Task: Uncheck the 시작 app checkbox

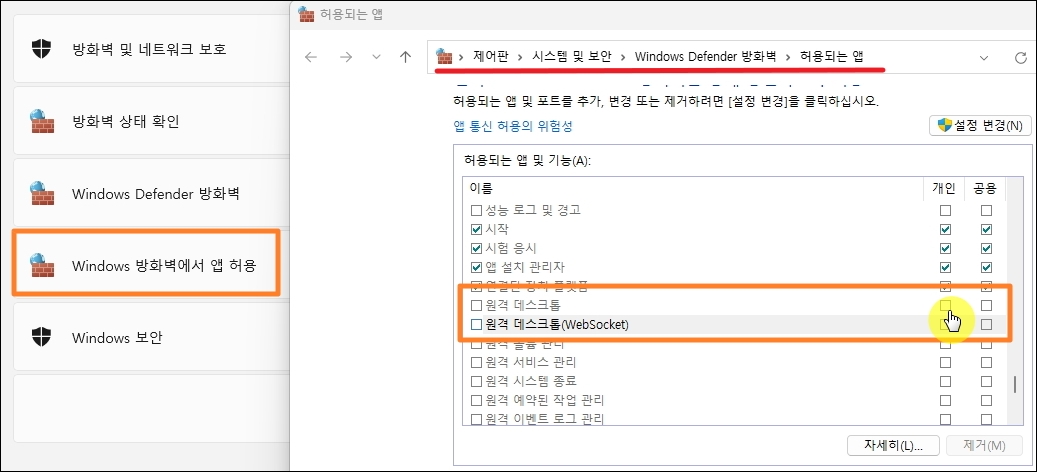Action: [476, 230]
